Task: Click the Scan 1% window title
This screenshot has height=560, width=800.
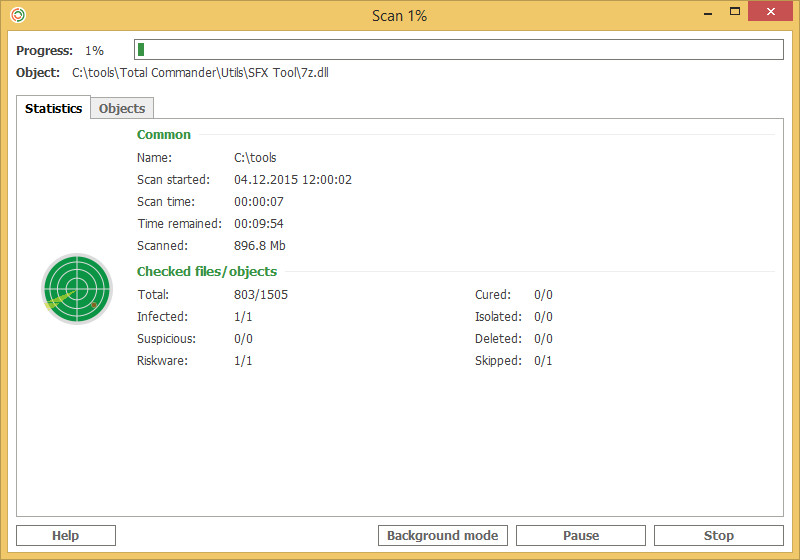Action: [399, 16]
